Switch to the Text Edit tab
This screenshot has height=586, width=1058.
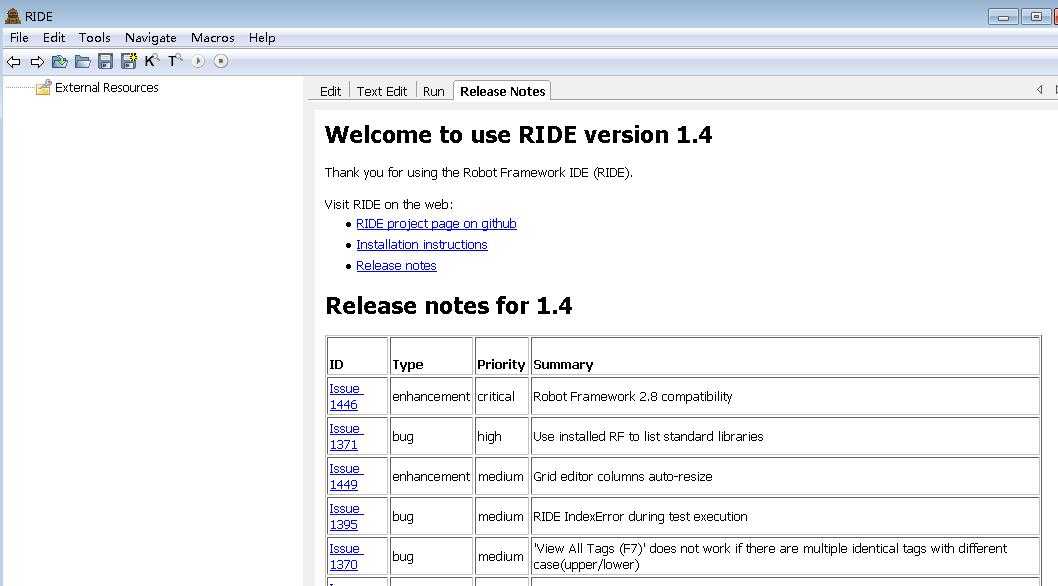click(x=382, y=91)
